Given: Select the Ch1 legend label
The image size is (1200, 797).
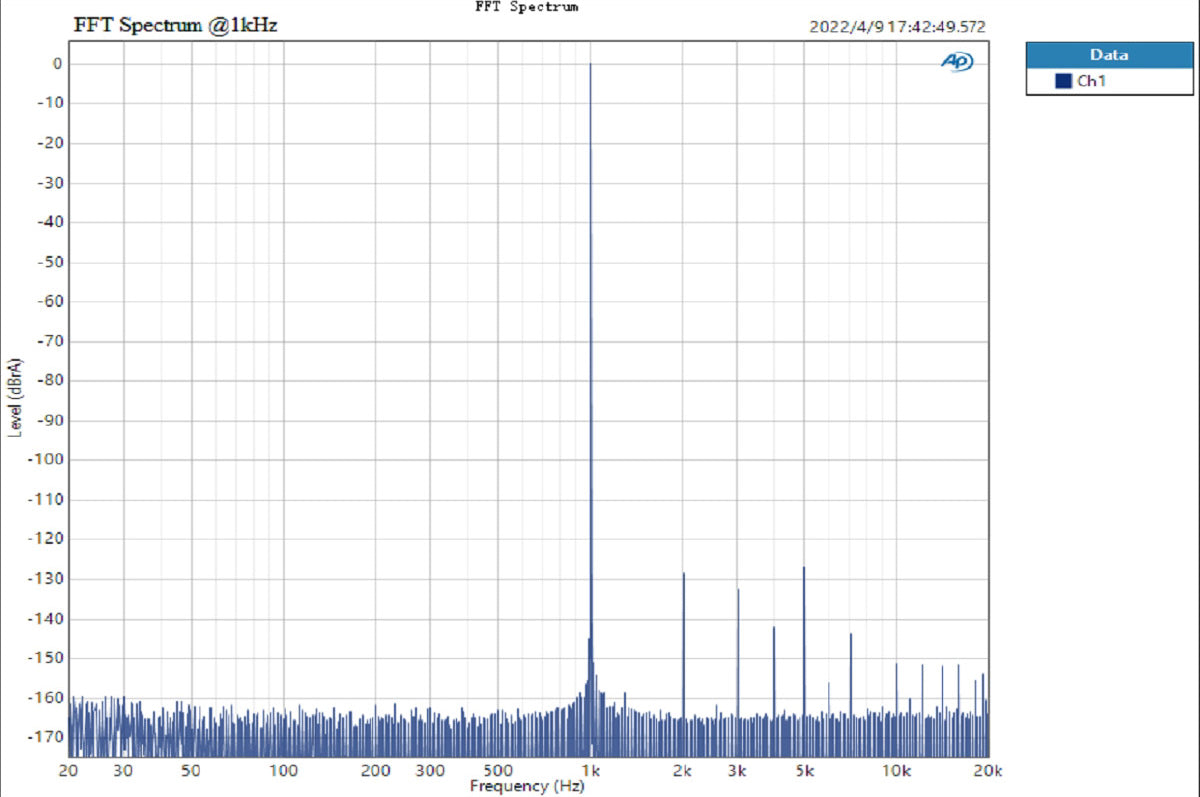Looking at the screenshot, I should [x=1090, y=81].
